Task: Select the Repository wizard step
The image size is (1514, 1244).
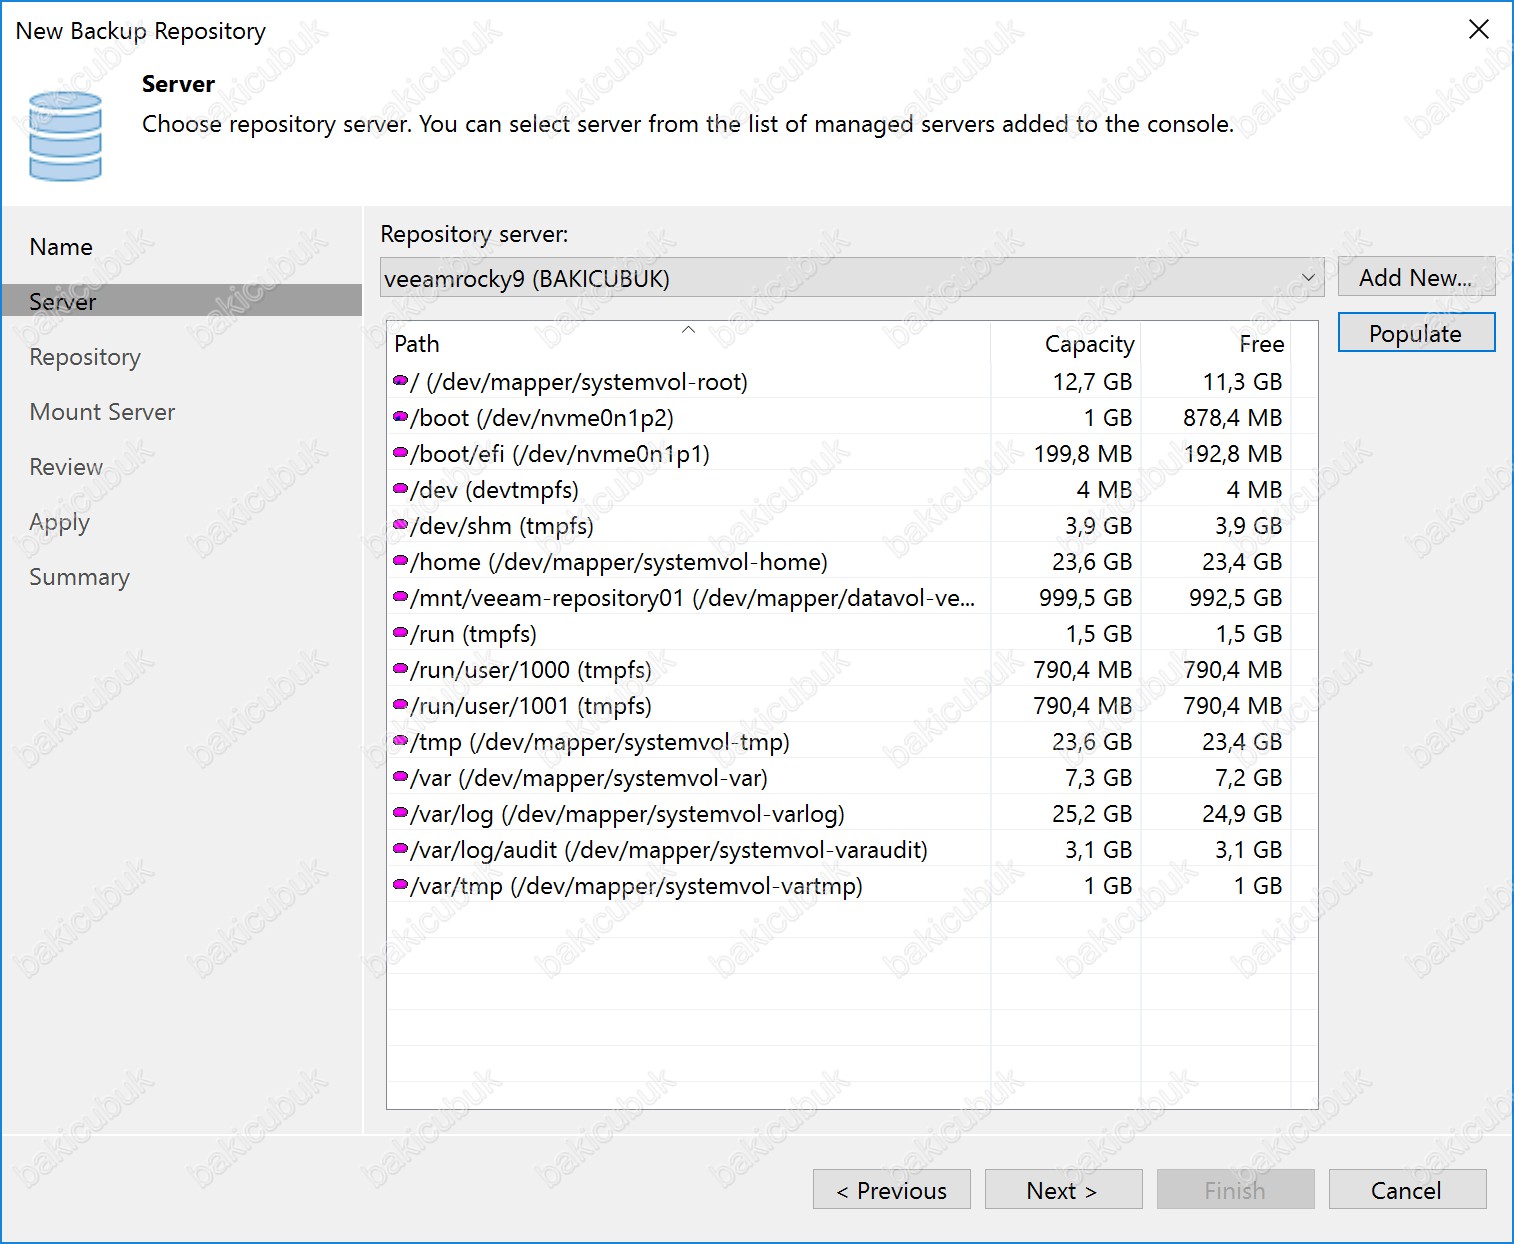Action: 85,357
